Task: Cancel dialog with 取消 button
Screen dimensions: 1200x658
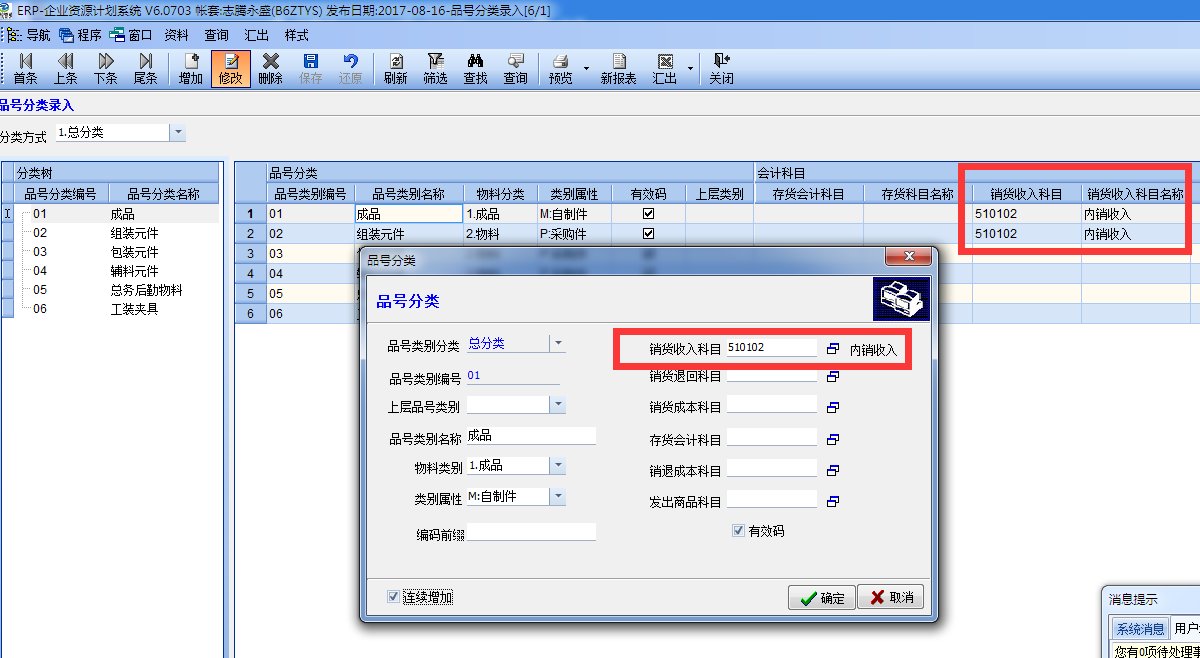Action: tap(890, 598)
